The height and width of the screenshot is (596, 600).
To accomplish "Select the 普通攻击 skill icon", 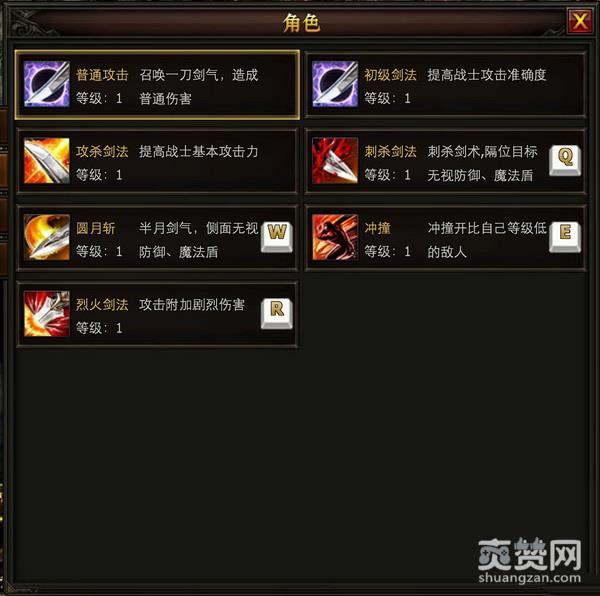I will [47, 84].
